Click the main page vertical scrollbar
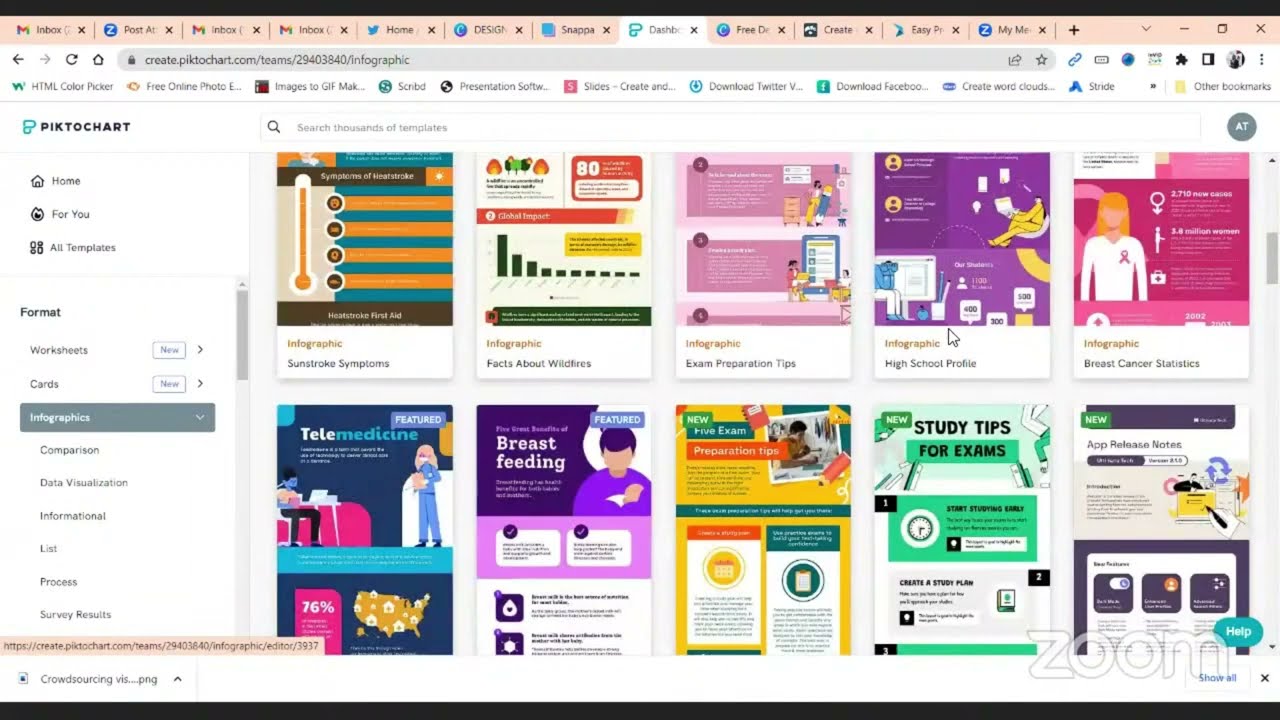Screen dimensions: 1280x720 click(x=1272, y=258)
